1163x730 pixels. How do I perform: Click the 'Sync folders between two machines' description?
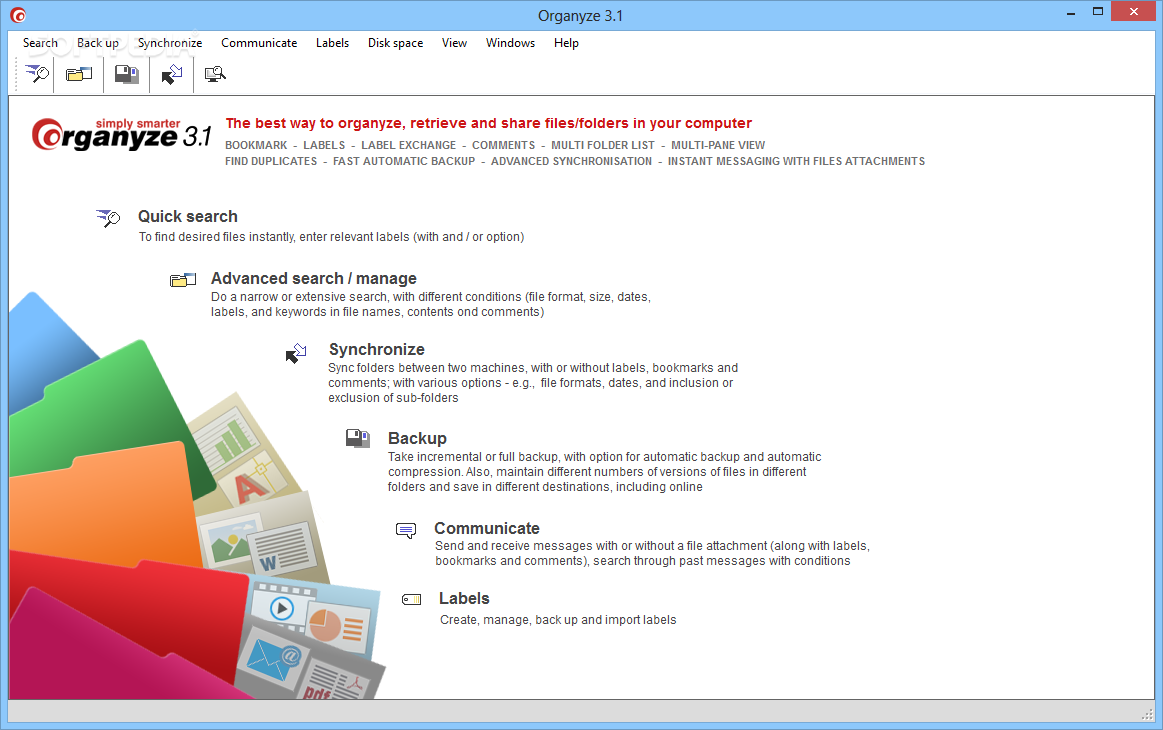click(x=533, y=383)
